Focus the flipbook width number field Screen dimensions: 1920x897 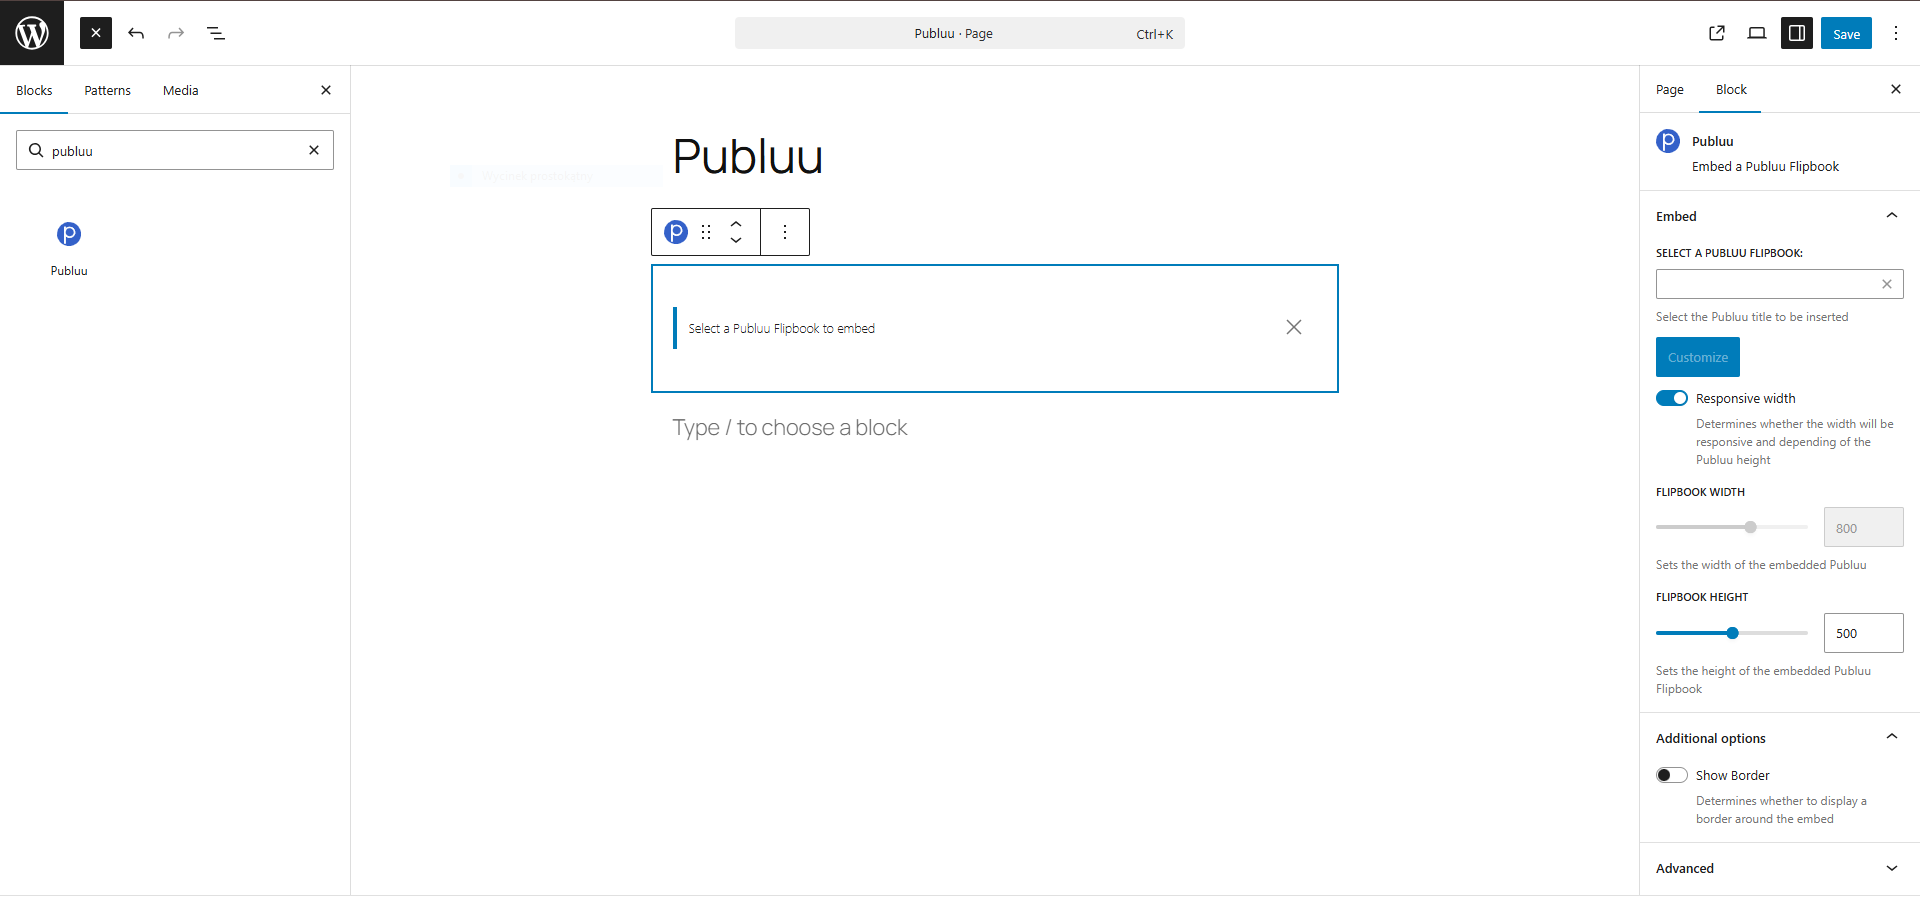coord(1864,527)
